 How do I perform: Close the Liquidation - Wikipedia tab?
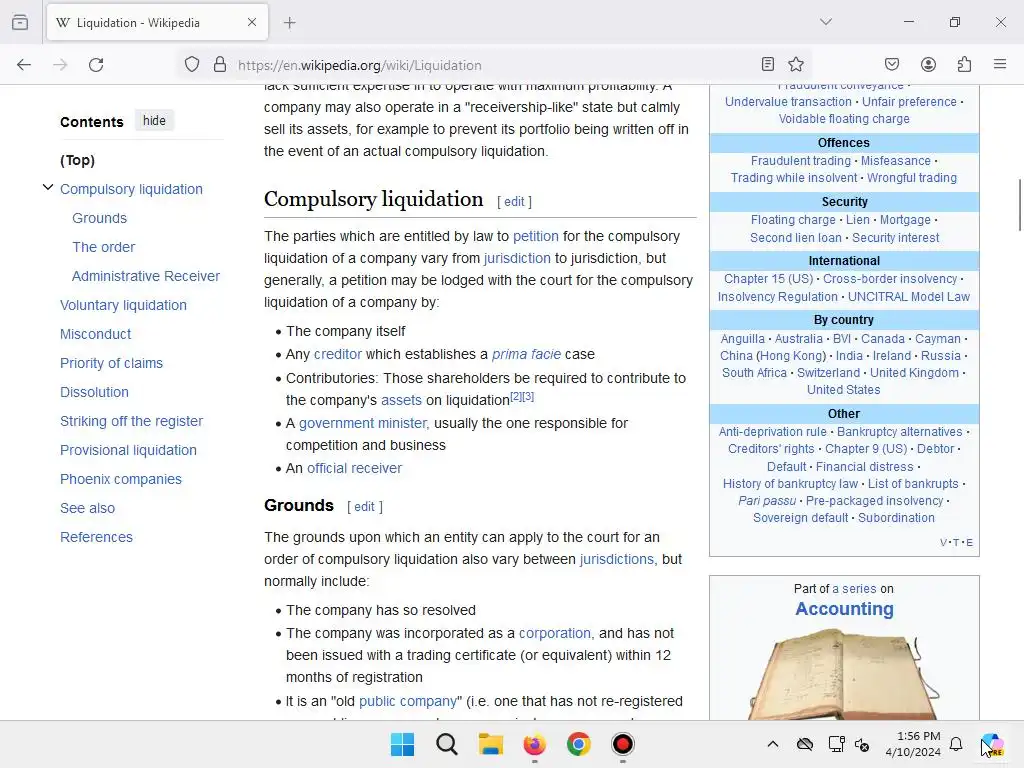pyautogui.click(x=252, y=22)
